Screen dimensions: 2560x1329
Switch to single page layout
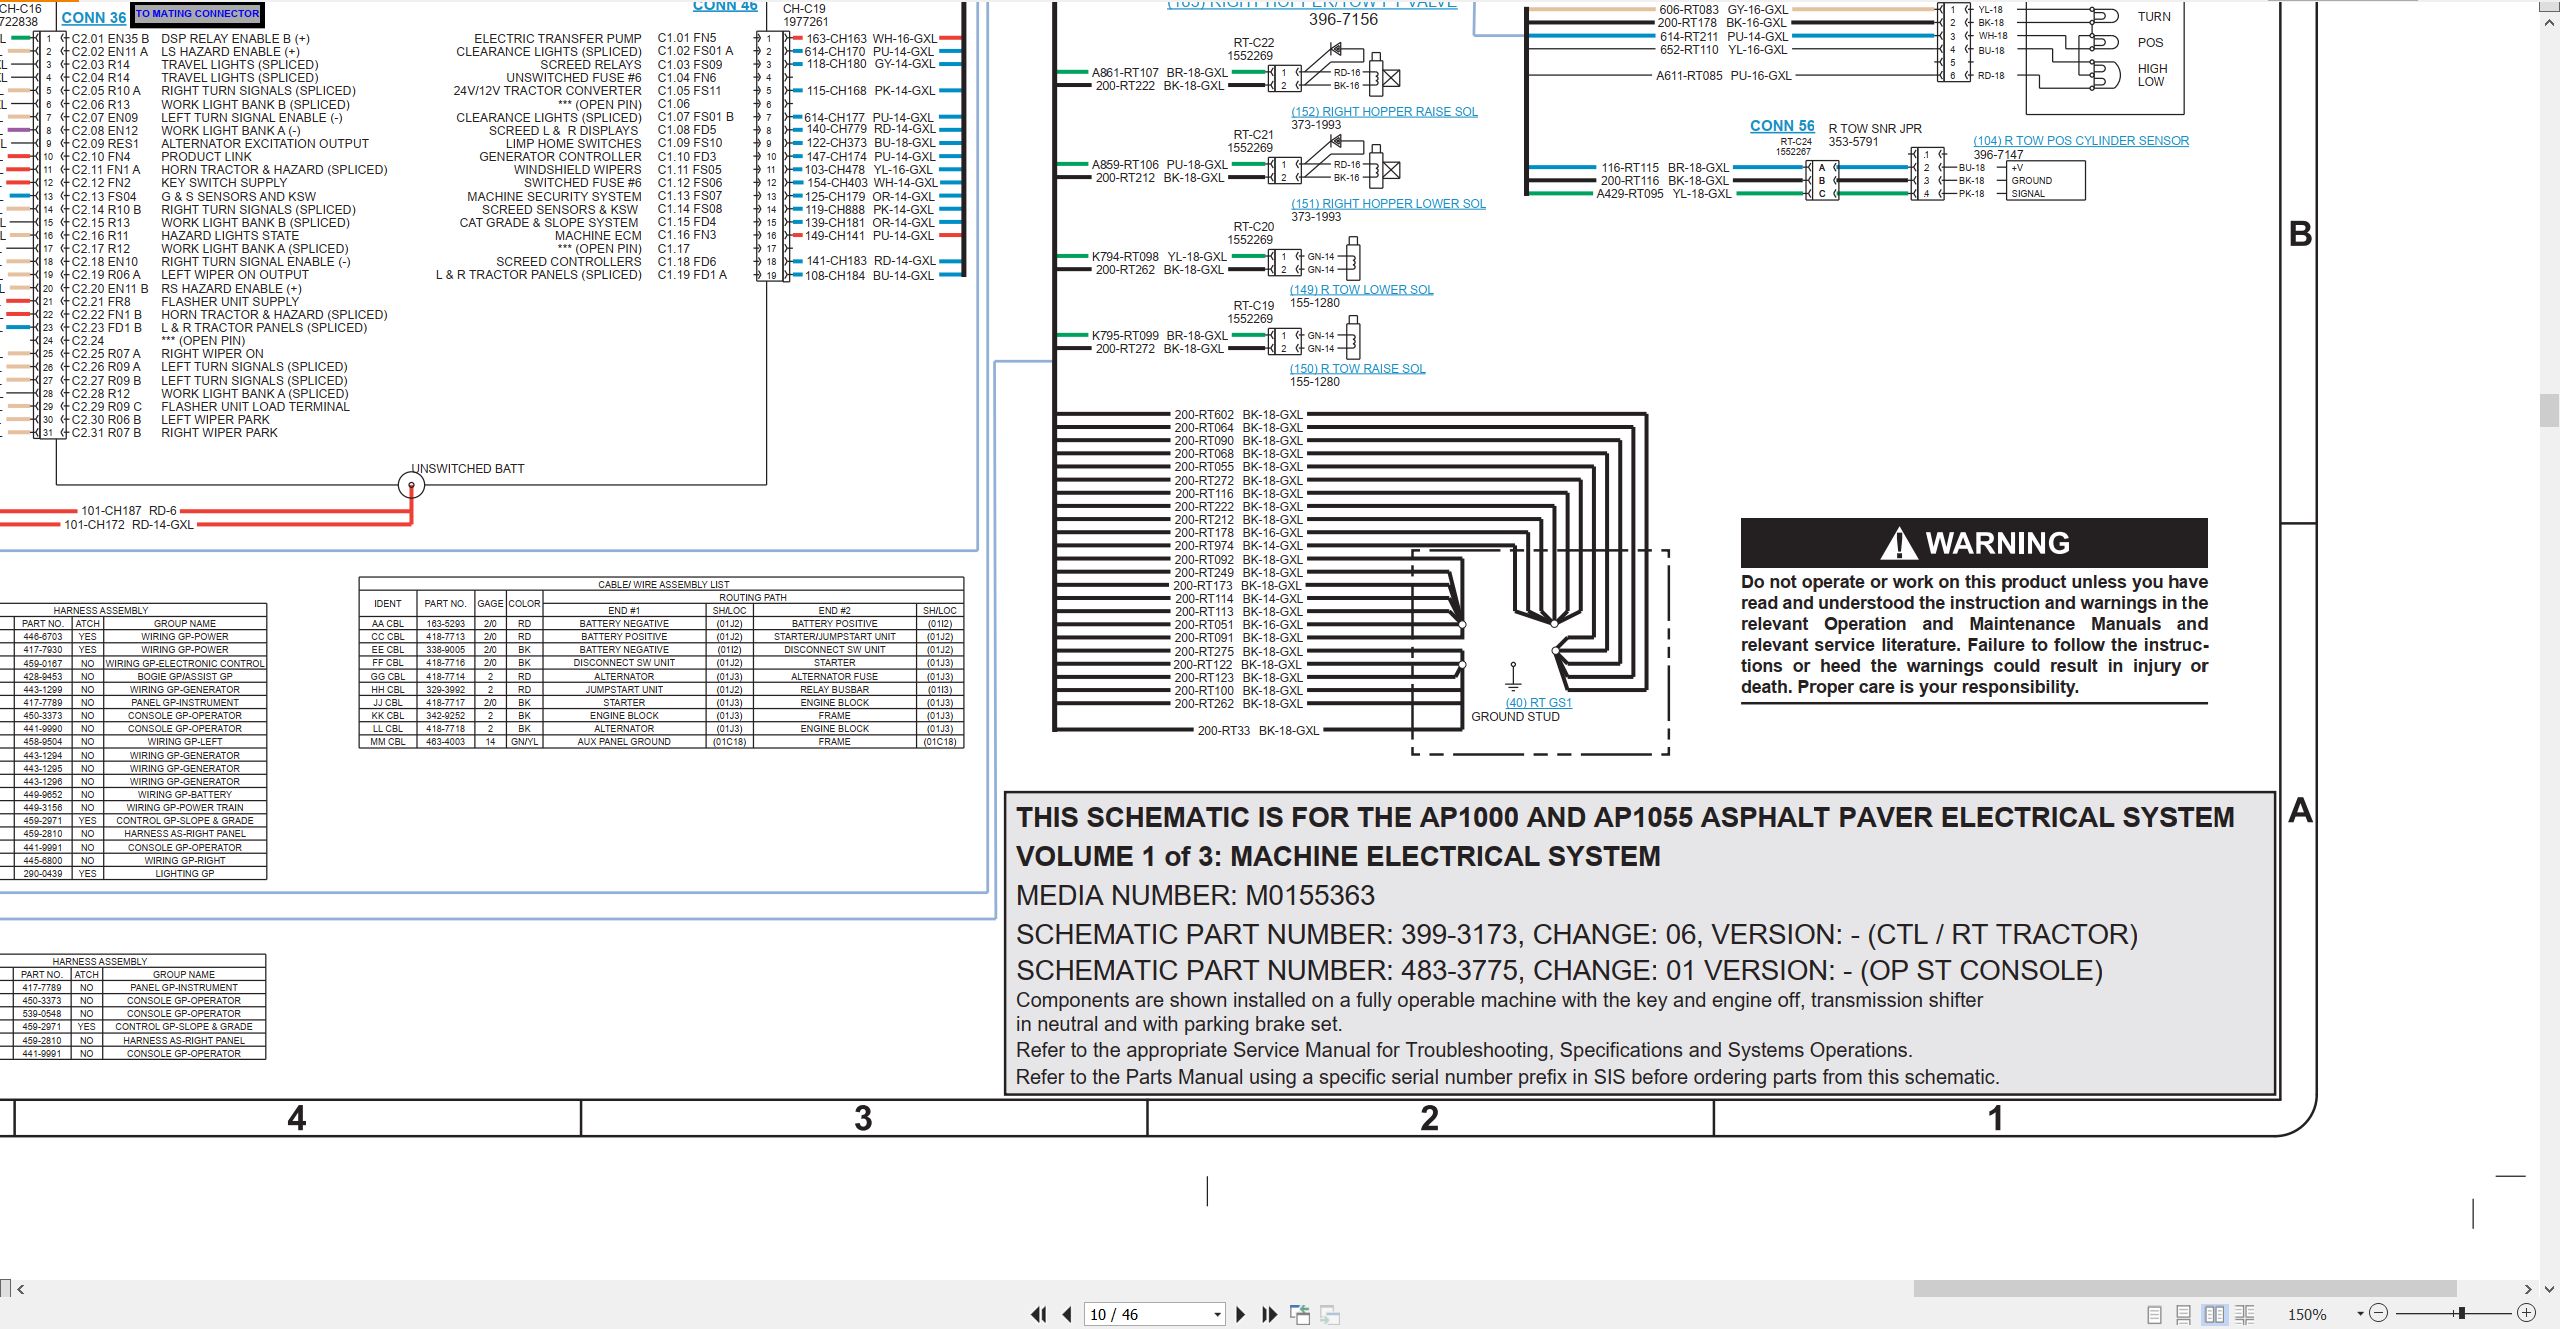(2154, 1314)
